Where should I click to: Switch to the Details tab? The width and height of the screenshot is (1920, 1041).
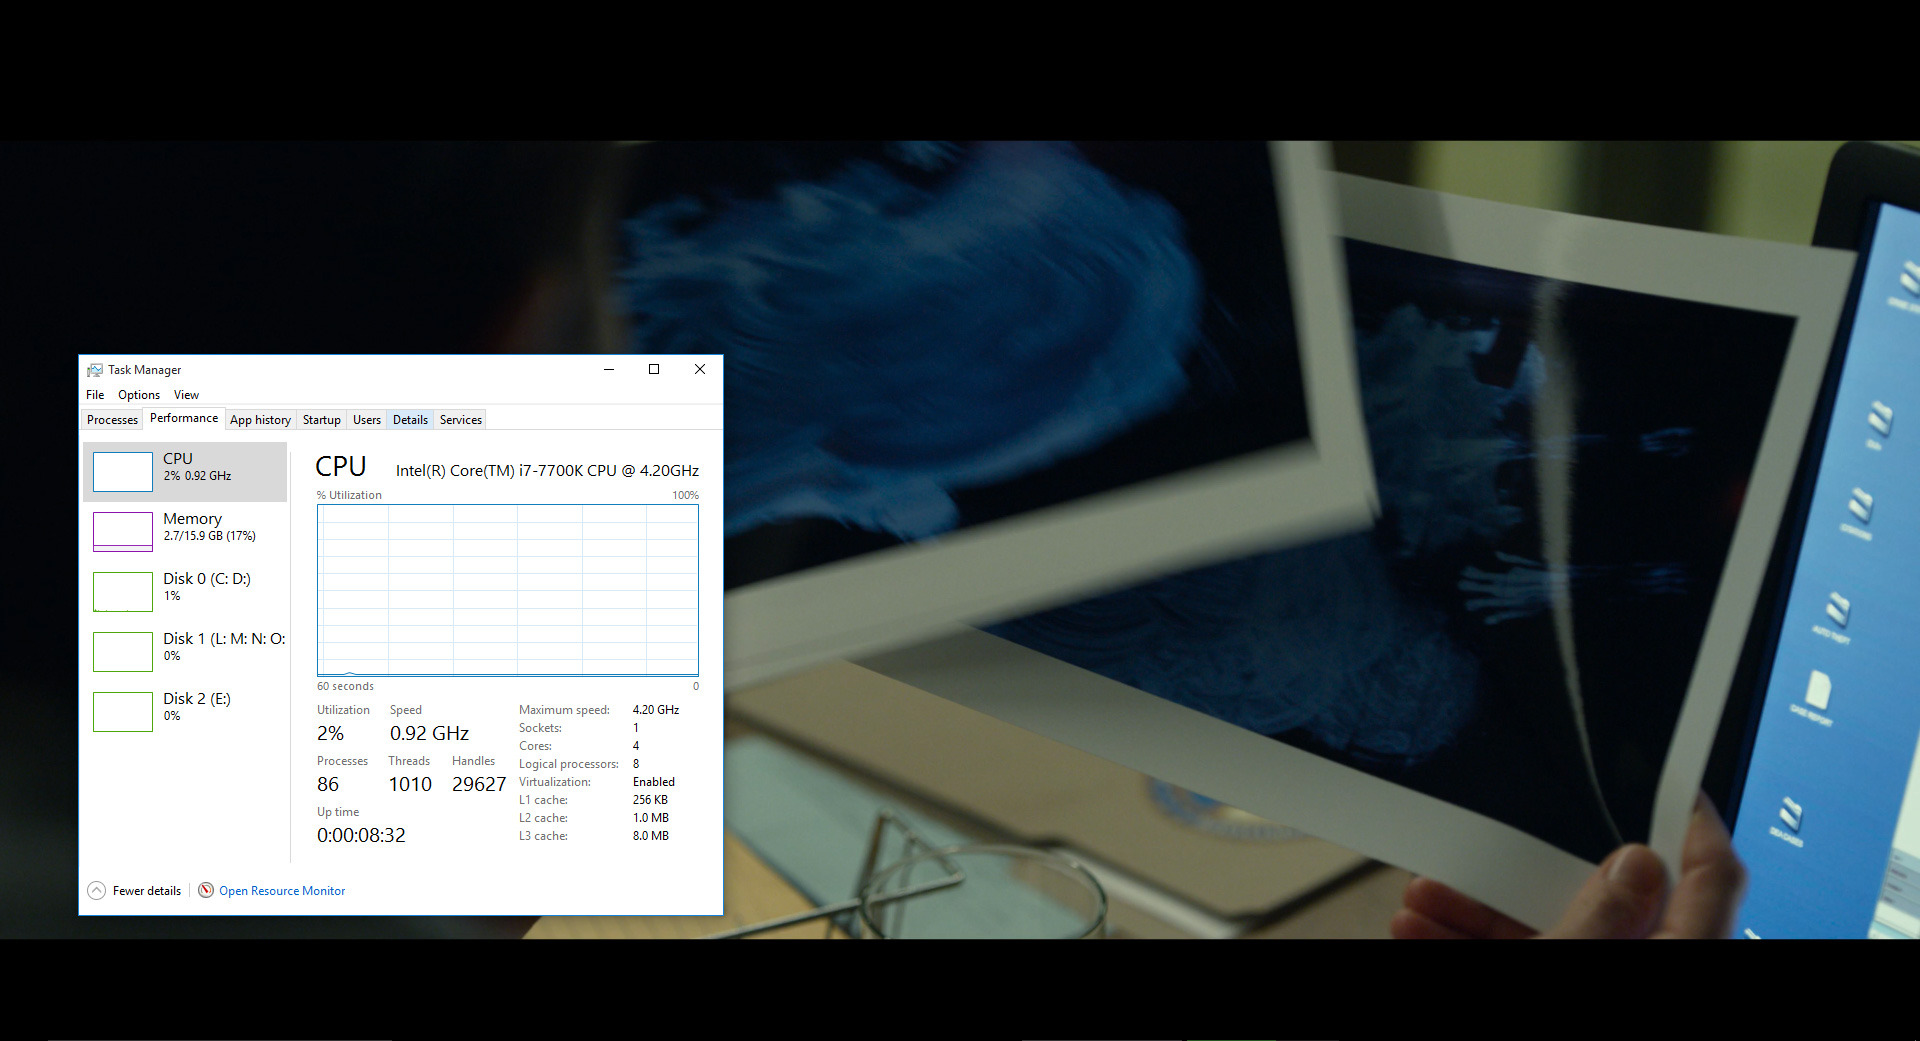410,420
